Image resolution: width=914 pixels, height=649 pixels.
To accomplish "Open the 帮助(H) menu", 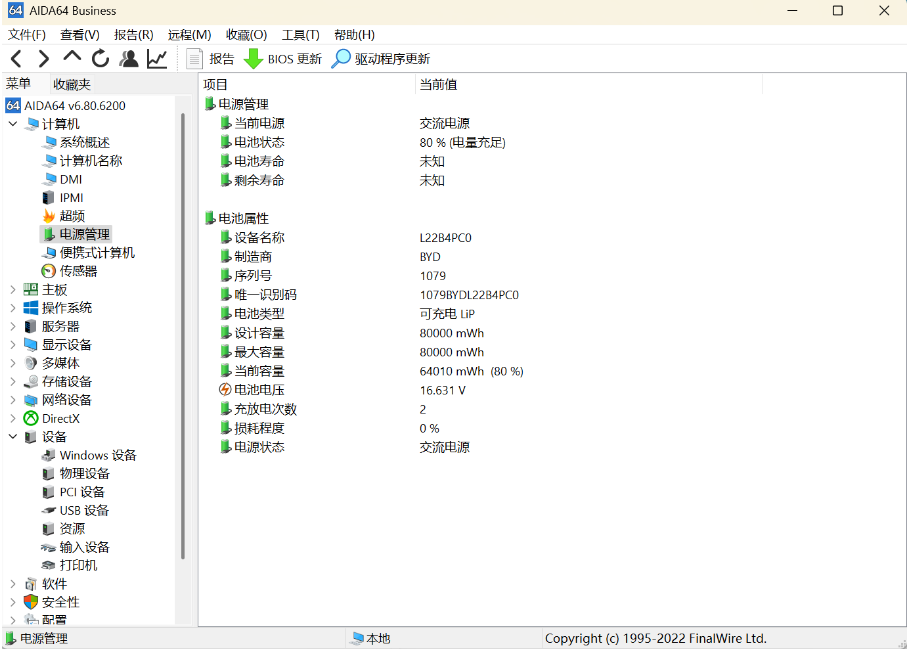I will coord(354,35).
